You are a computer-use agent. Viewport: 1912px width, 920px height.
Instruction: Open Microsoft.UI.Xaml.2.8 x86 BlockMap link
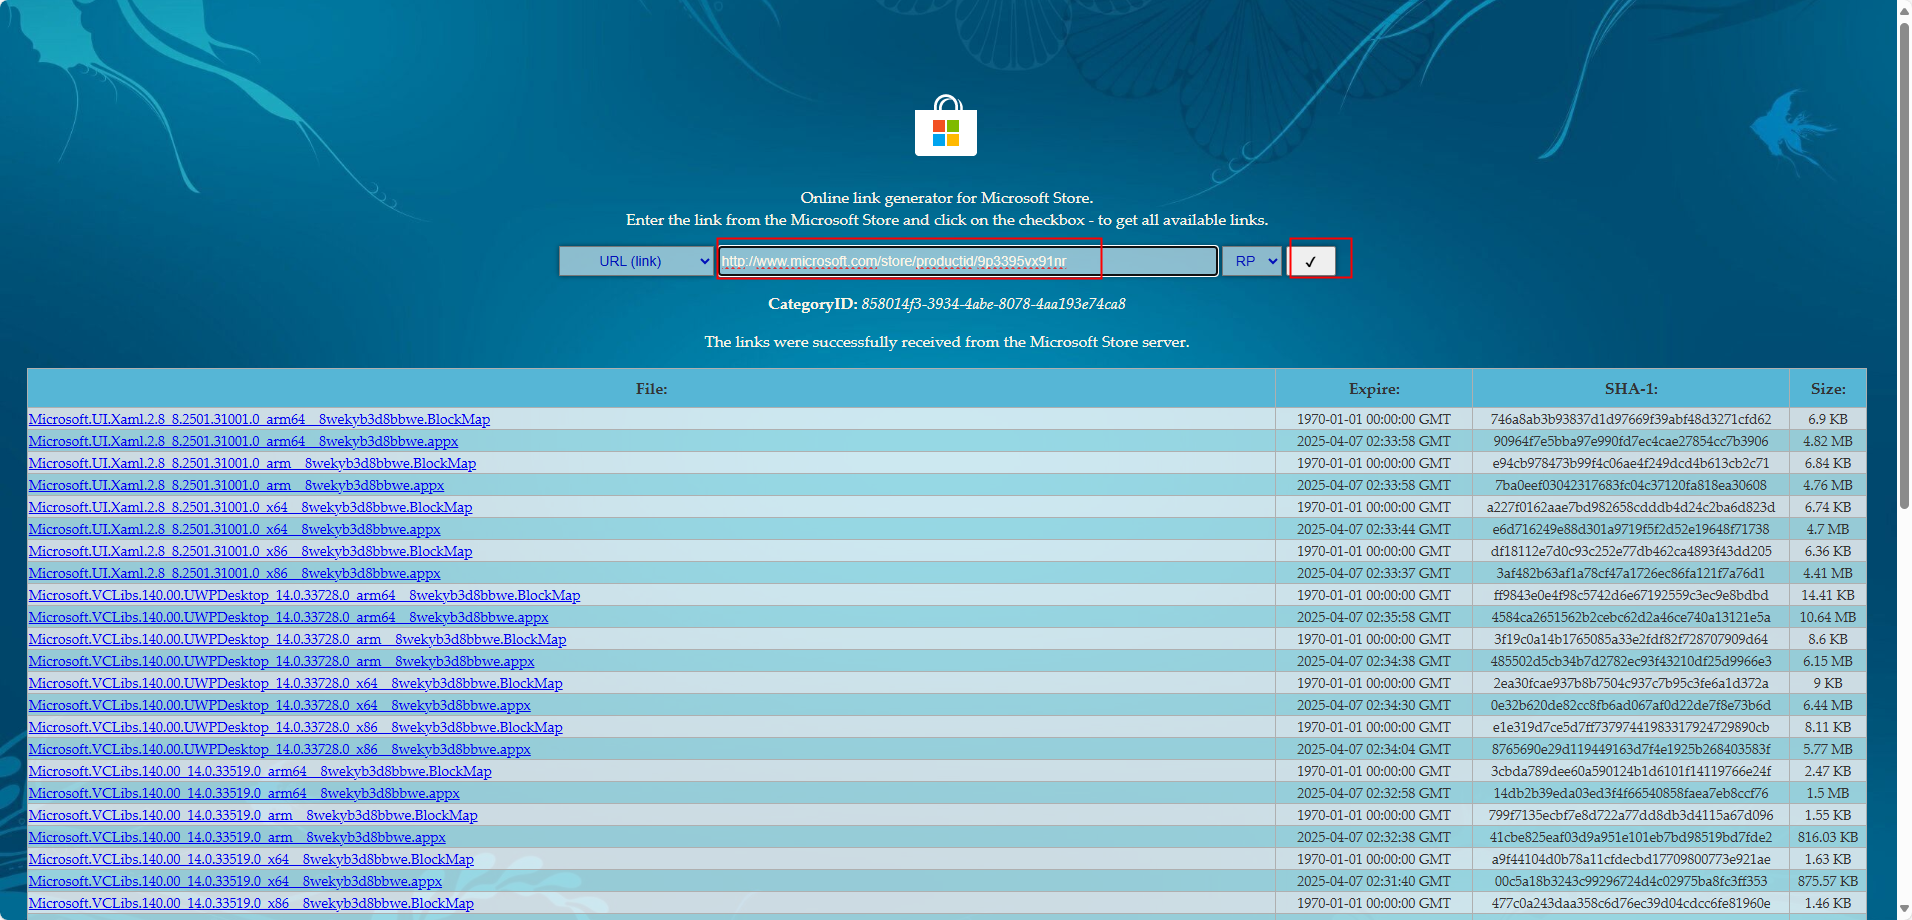click(x=250, y=551)
